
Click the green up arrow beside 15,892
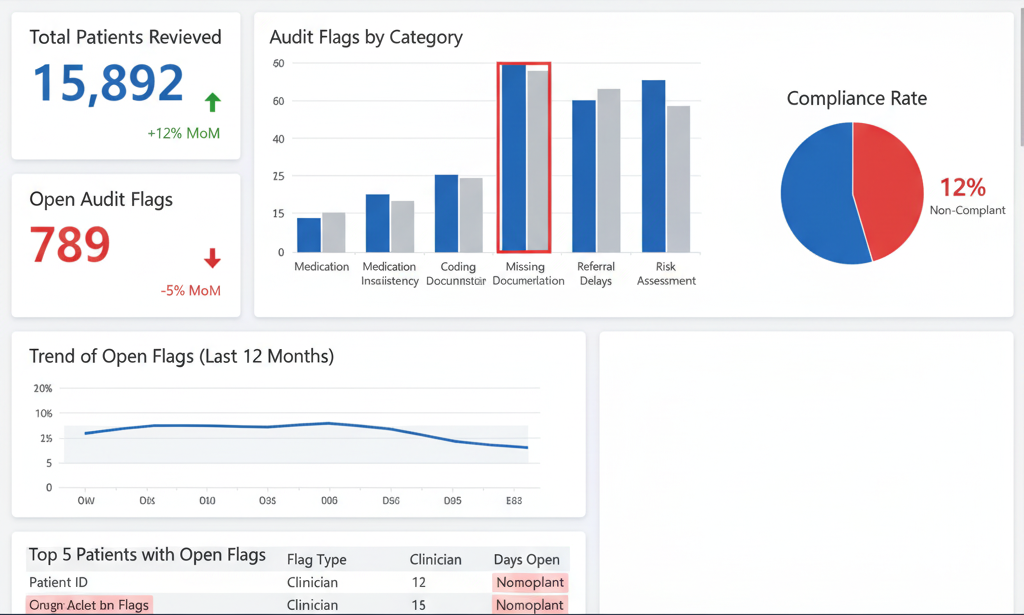212,101
